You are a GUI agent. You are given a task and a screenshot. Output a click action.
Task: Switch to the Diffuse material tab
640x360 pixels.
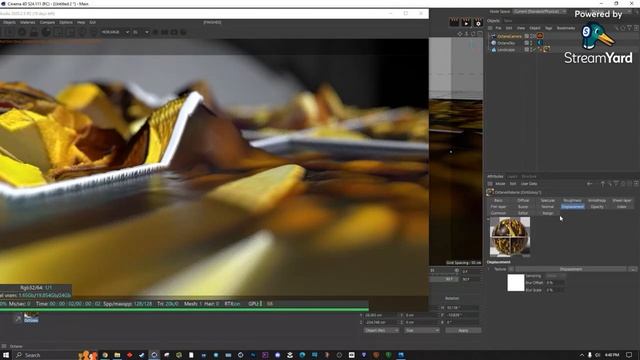(523, 200)
